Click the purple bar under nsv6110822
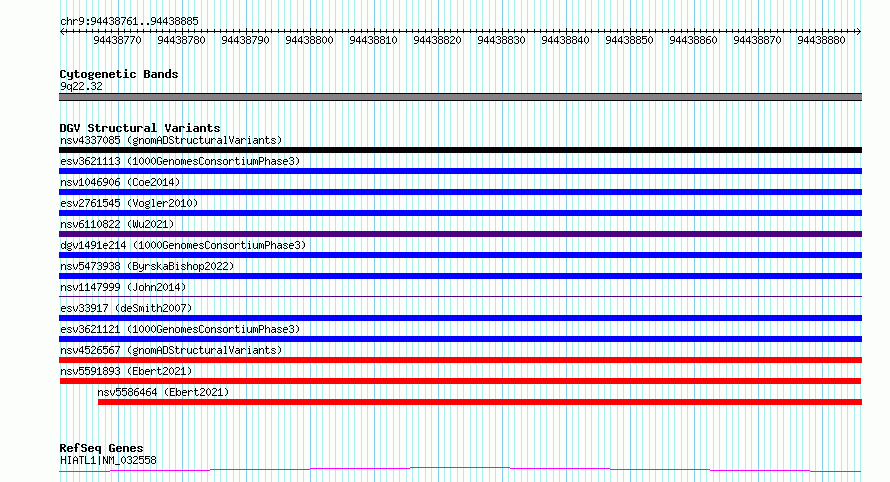The image size is (890, 482). pos(460,234)
